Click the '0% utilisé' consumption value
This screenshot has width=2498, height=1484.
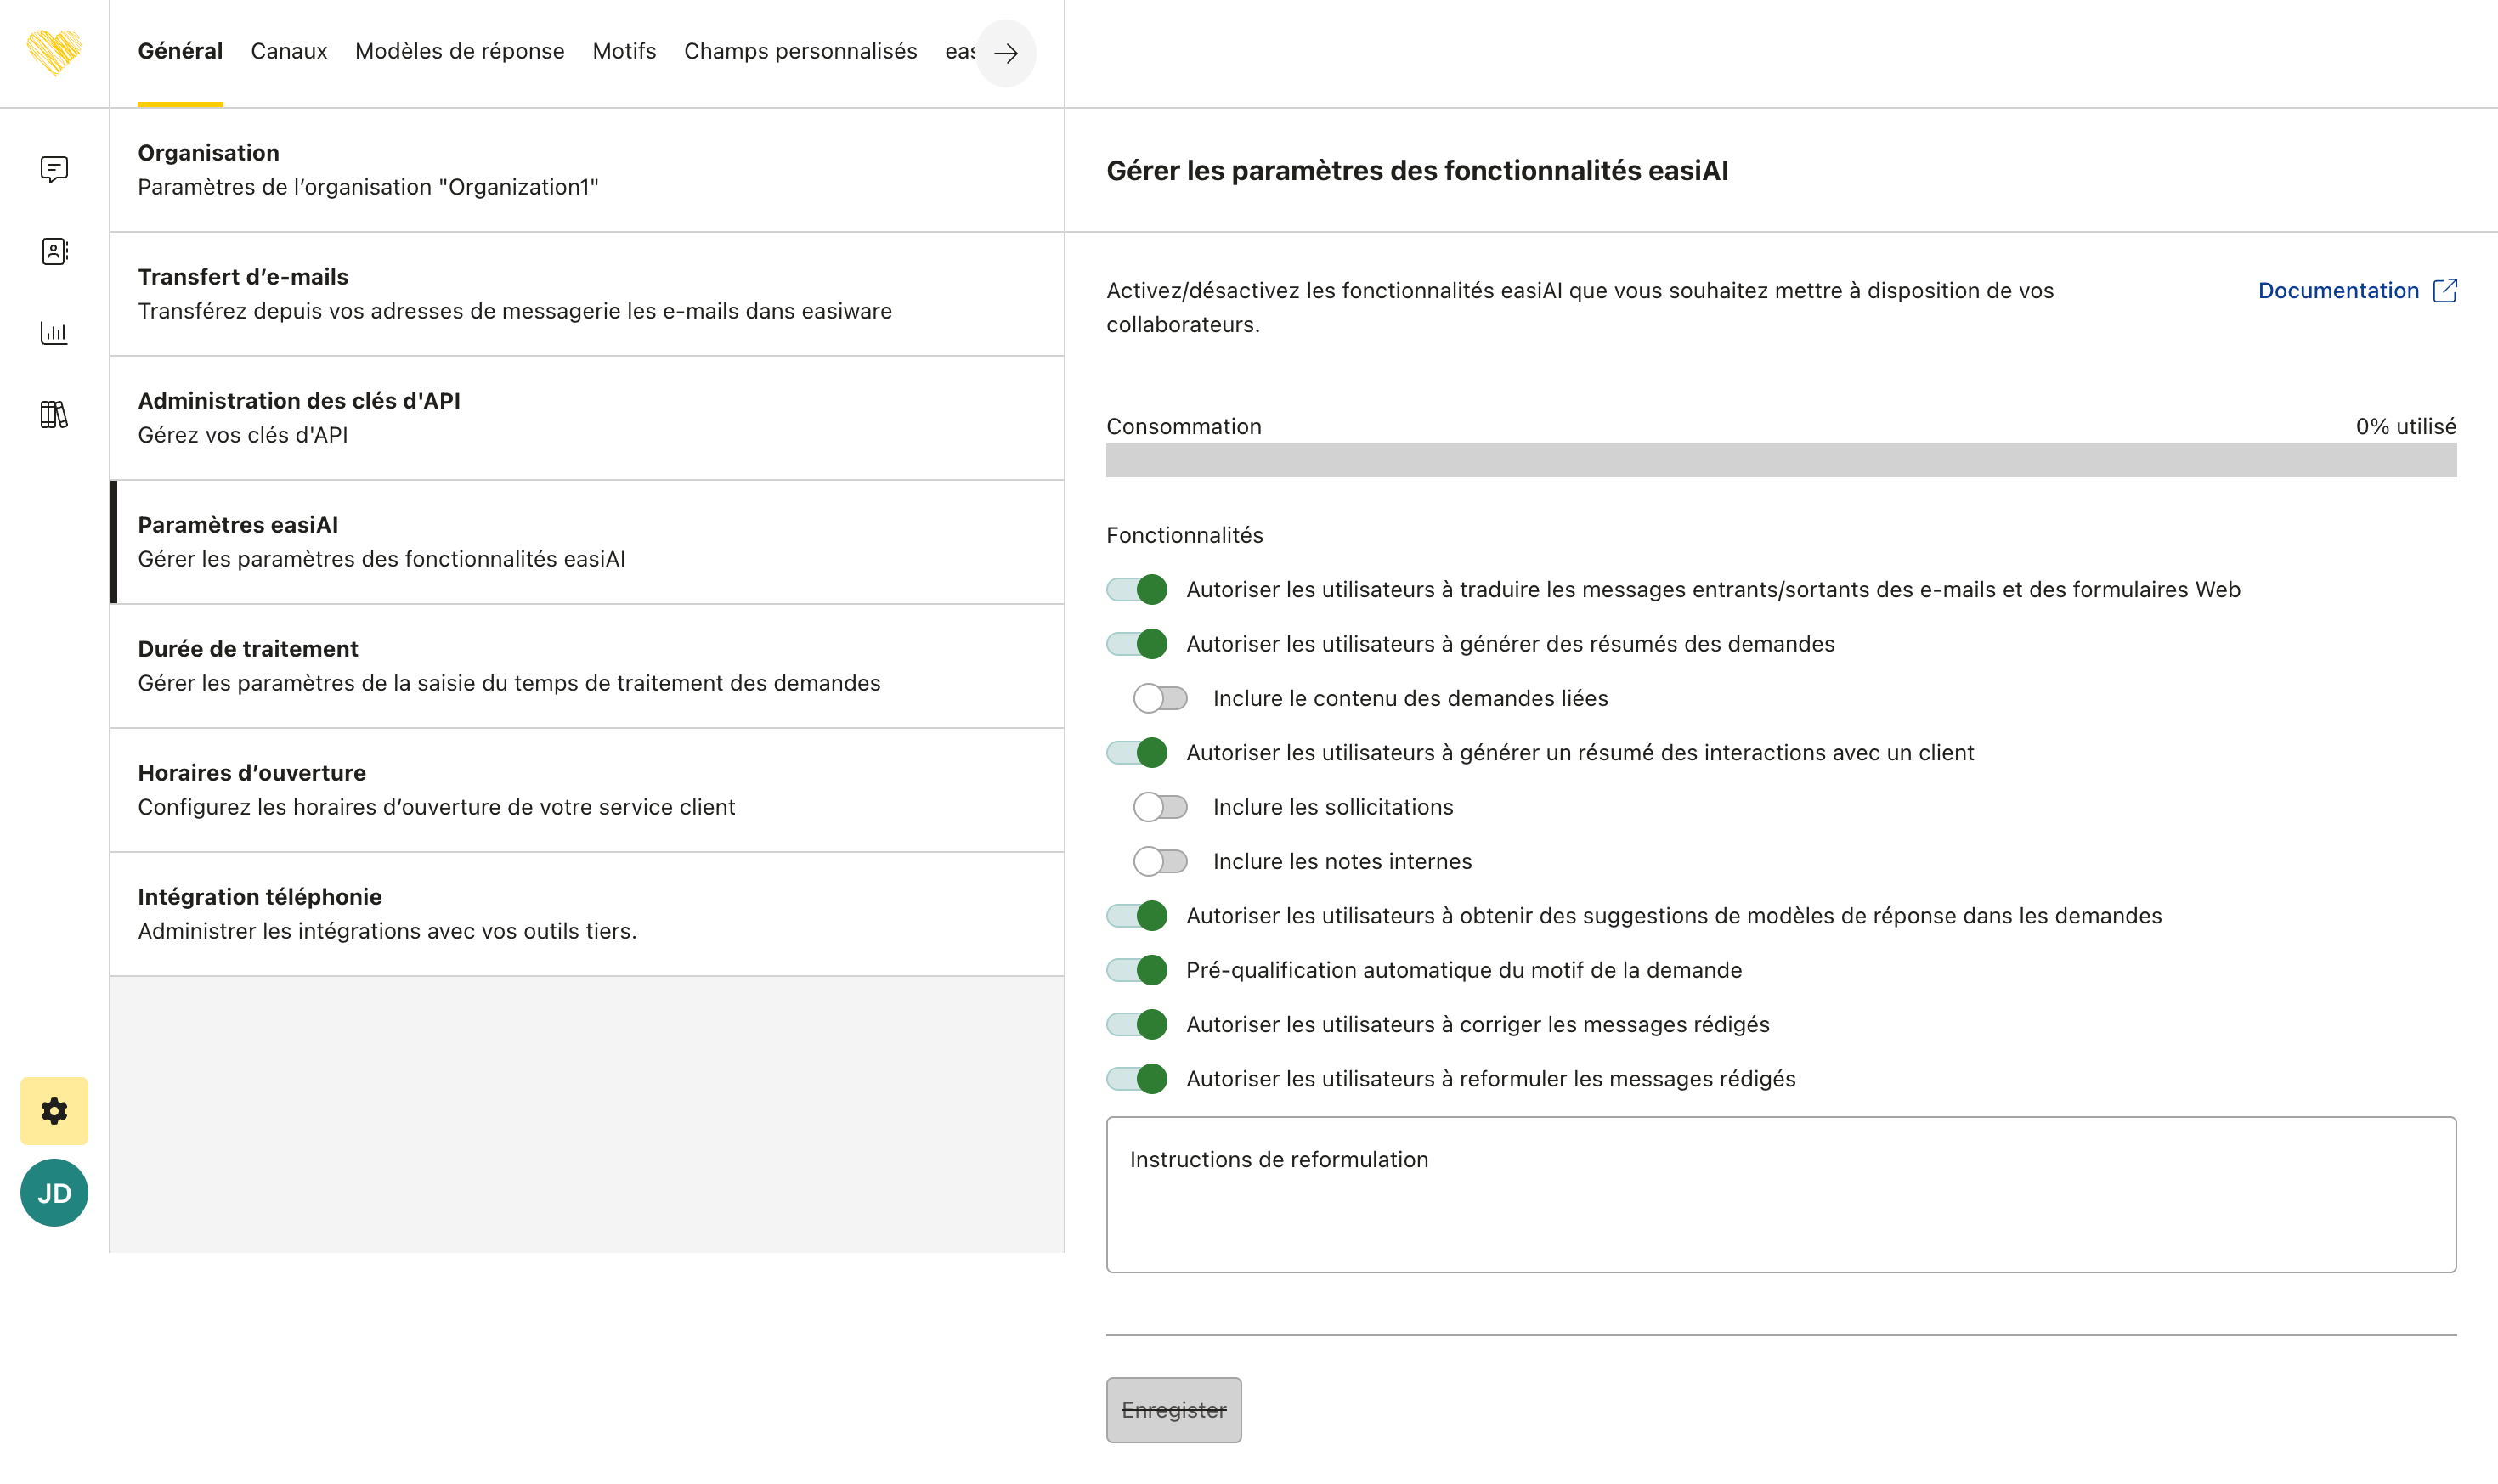click(x=2406, y=426)
